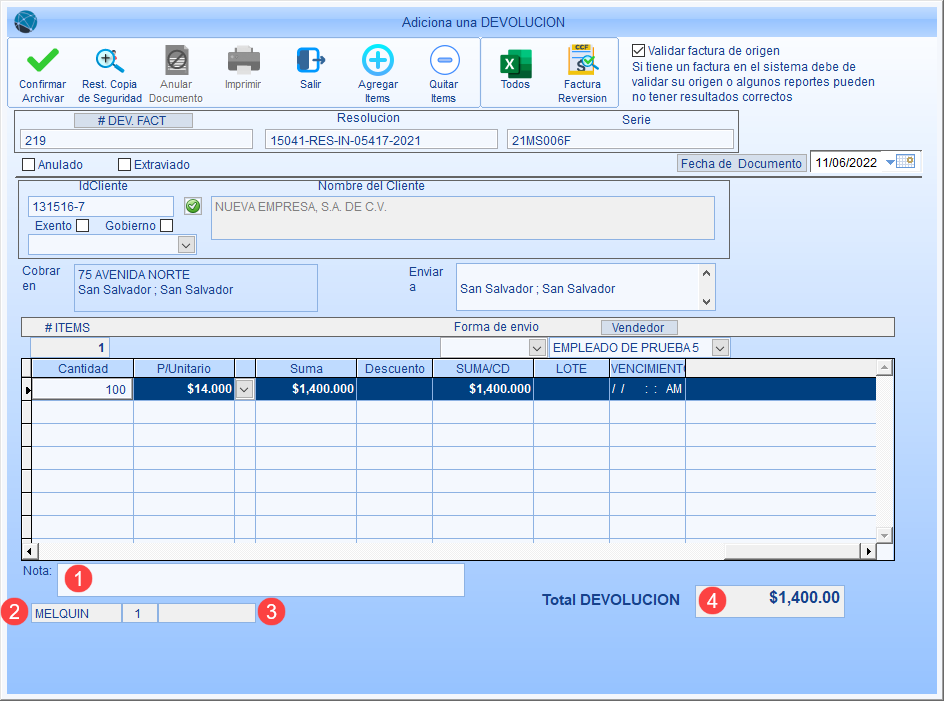Click the date field 11/06/2022
Image resolution: width=944 pixels, height=701 pixels.
(x=845, y=162)
